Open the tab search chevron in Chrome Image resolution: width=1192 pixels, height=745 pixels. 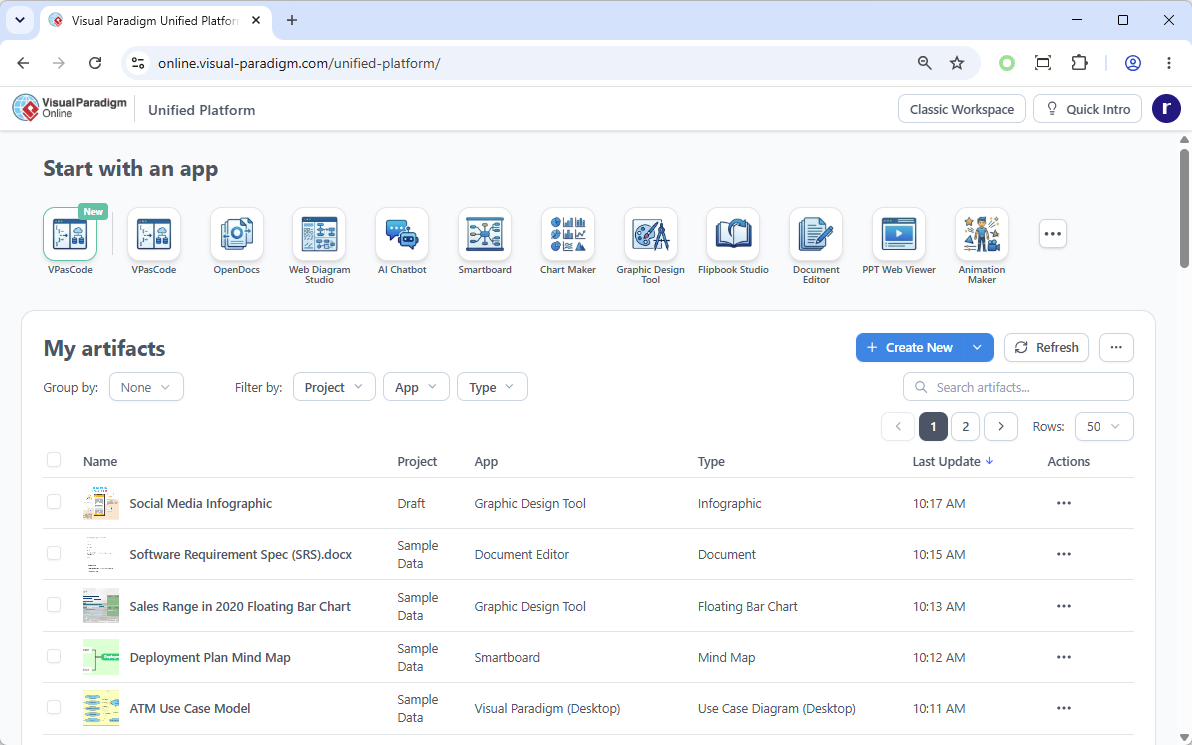click(20, 21)
